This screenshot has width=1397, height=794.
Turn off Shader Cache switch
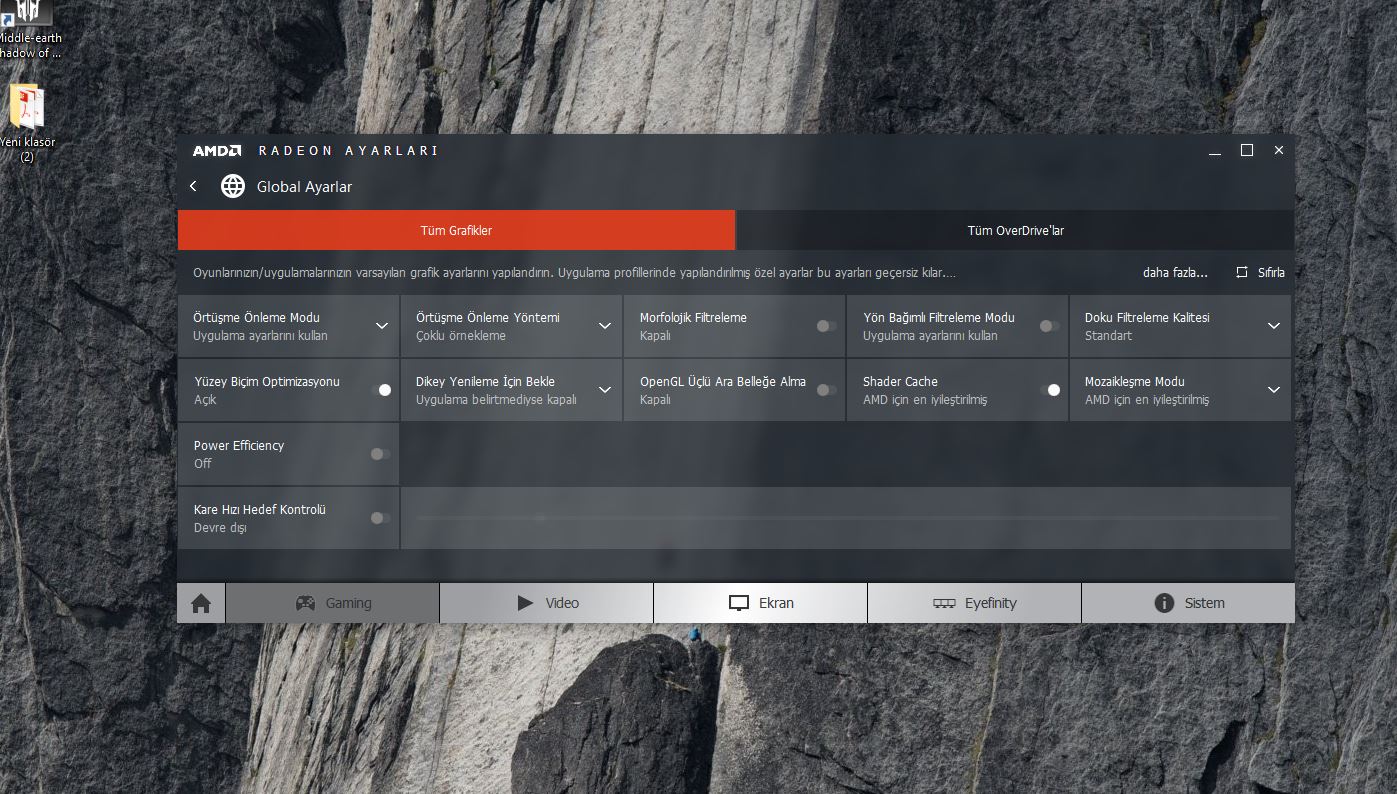point(1049,390)
